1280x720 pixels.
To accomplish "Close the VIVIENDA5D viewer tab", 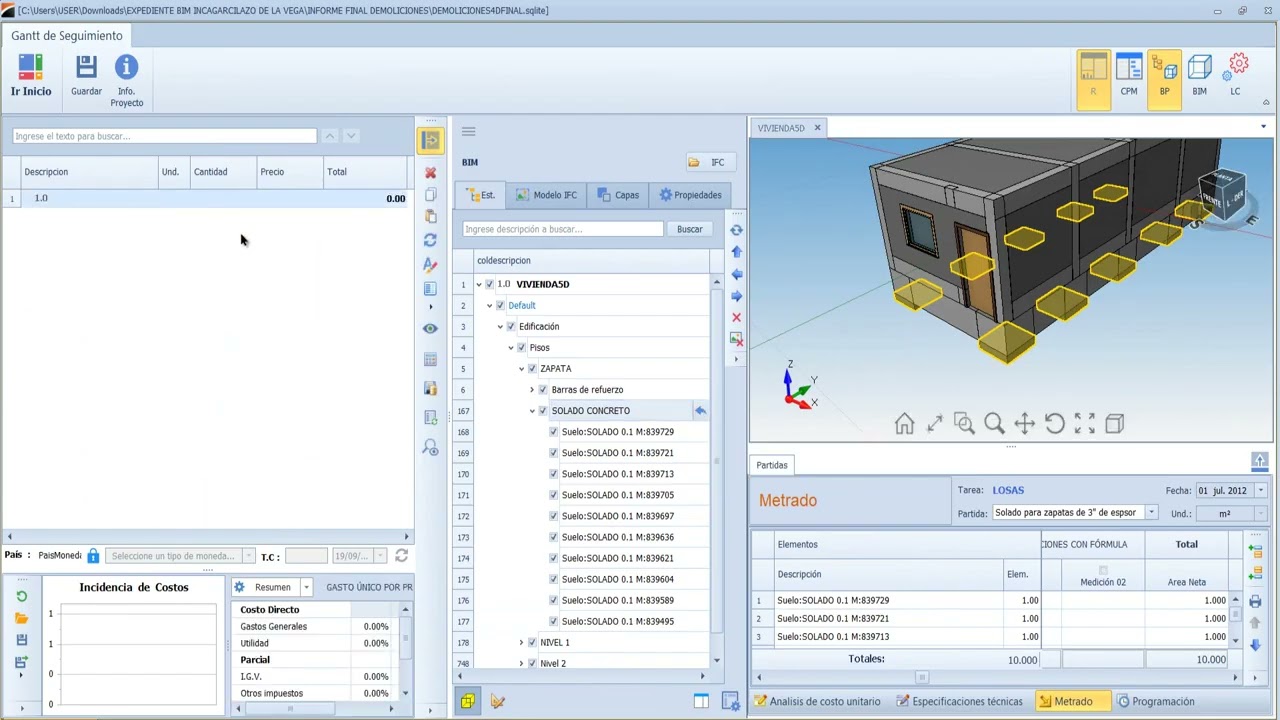I will coord(817,128).
